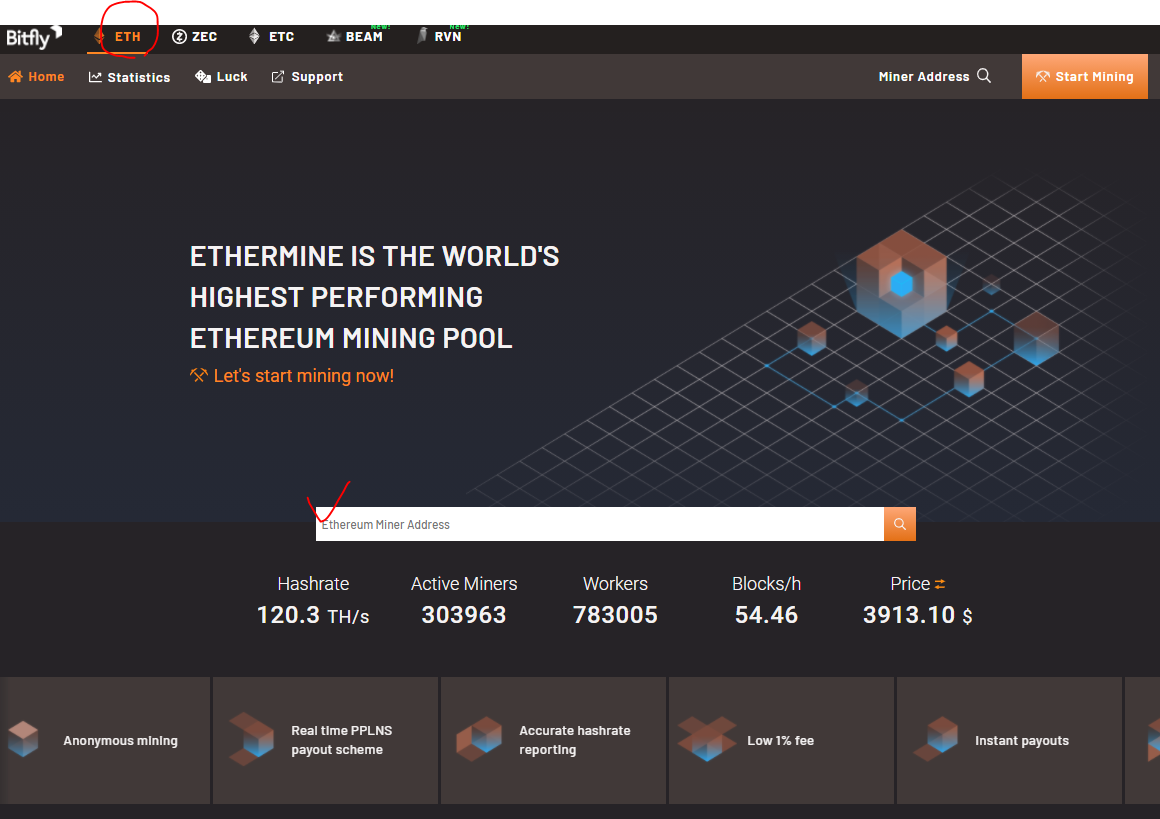This screenshot has width=1160, height=819.
Task: Click the Support external-link icon
Action: (277, 77)
